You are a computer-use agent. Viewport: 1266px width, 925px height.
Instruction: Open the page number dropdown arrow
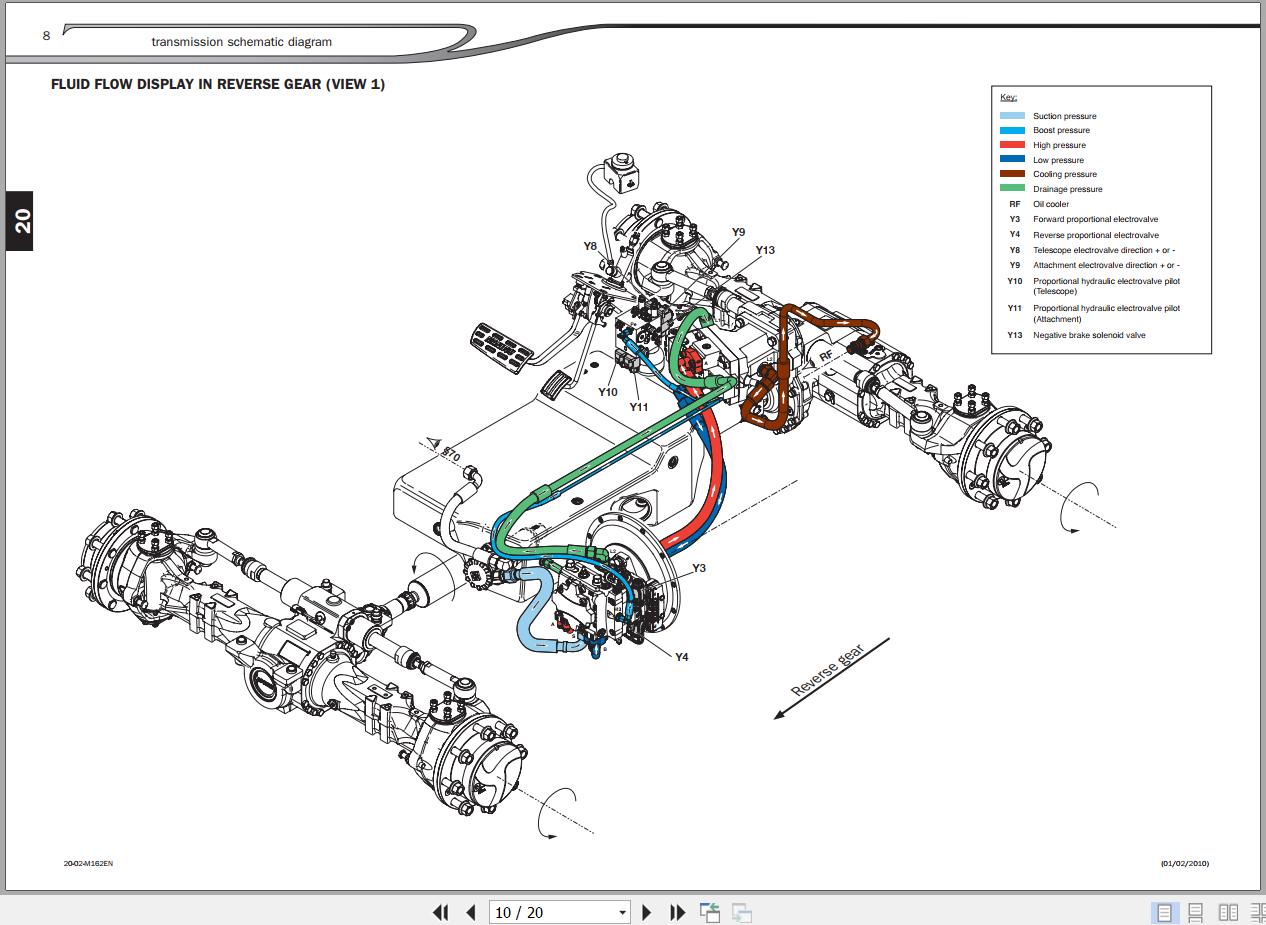(x=622, y=912)
